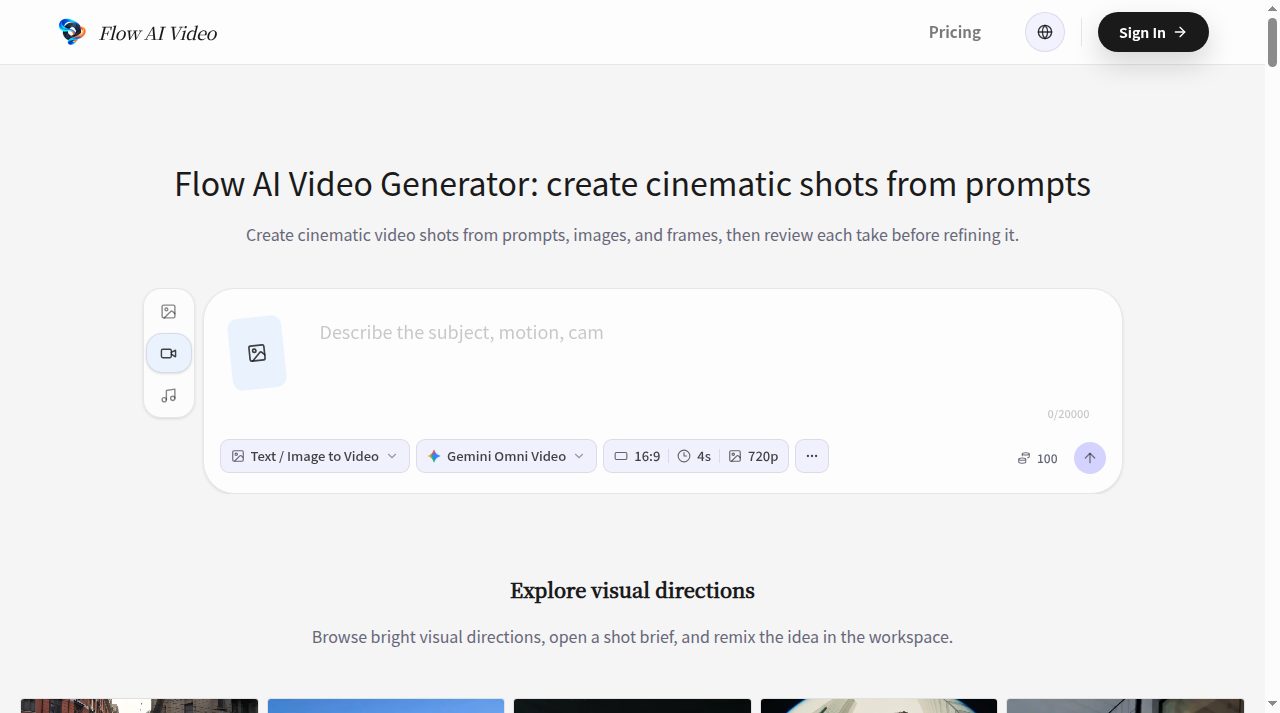Adjust the 4s duration setting
The height and width of the screenshot is (713, 1280).
click(694, 456)
